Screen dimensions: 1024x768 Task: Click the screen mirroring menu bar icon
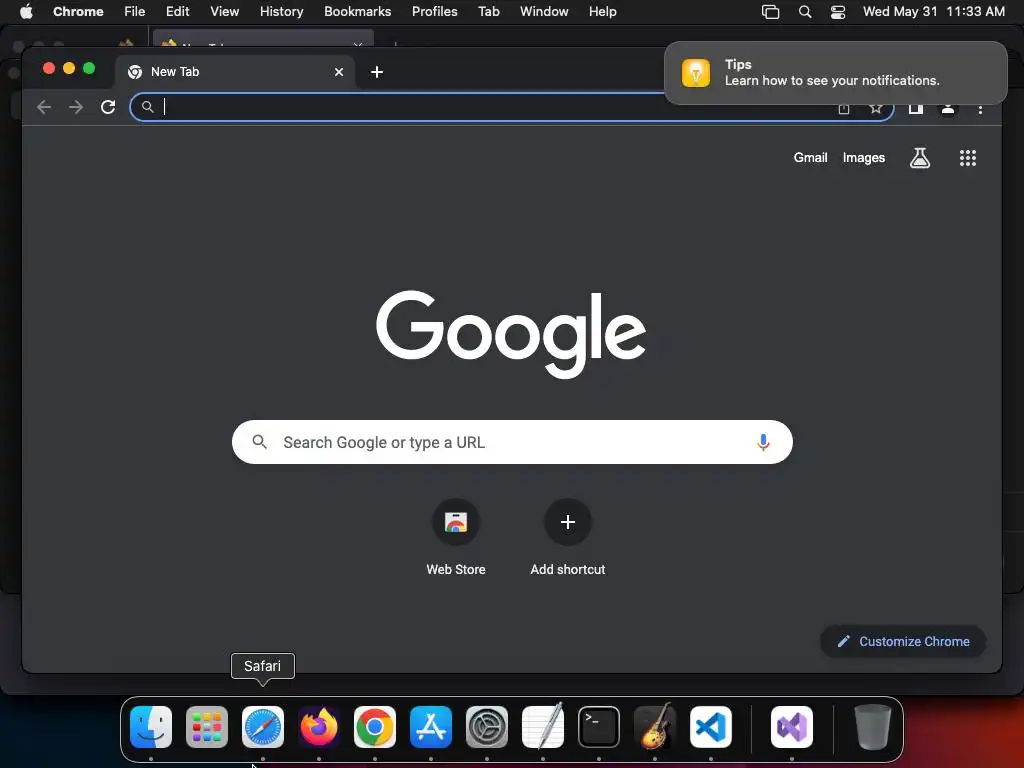pos(770,11)
